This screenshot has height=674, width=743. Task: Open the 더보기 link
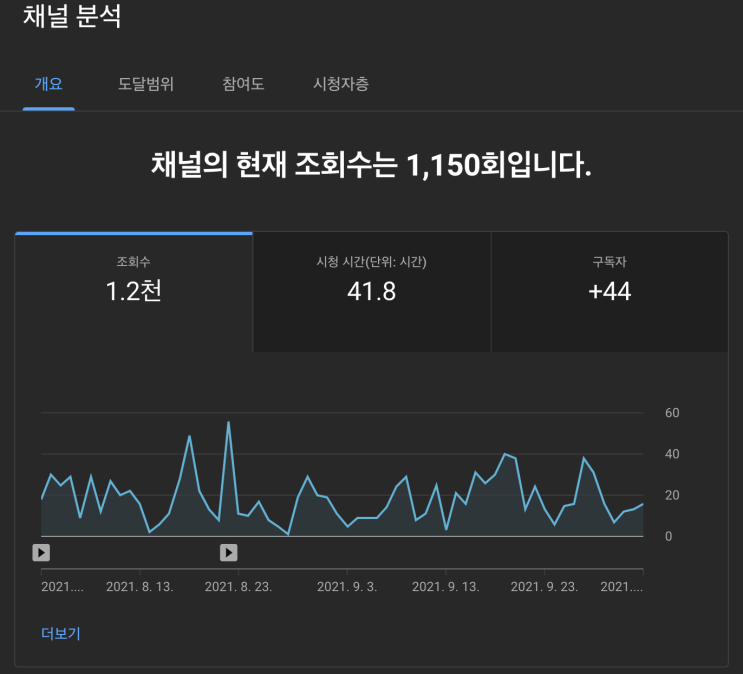pyautogui.click(x=61, y=634)
